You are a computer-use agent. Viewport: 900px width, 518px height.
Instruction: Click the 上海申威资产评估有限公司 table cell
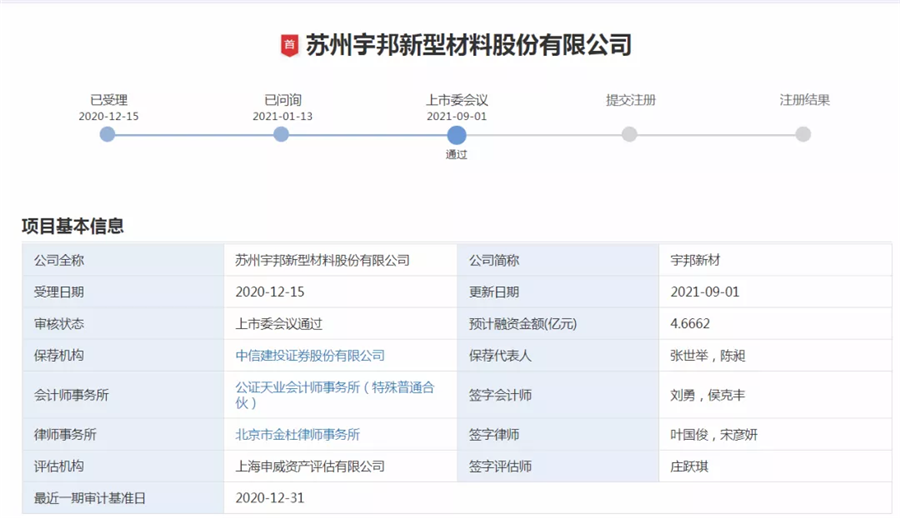tap(310, 467)
